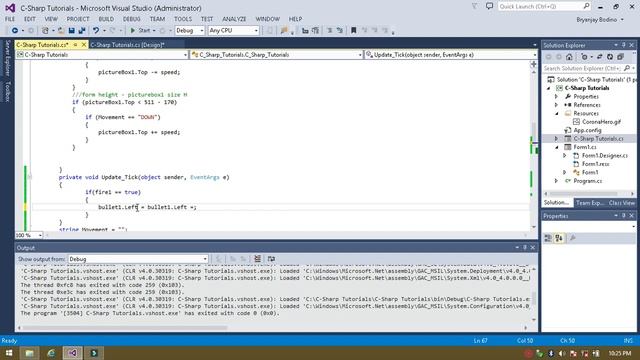Open the VIEW menu
The image size is (640, 360).
(51, 19)
